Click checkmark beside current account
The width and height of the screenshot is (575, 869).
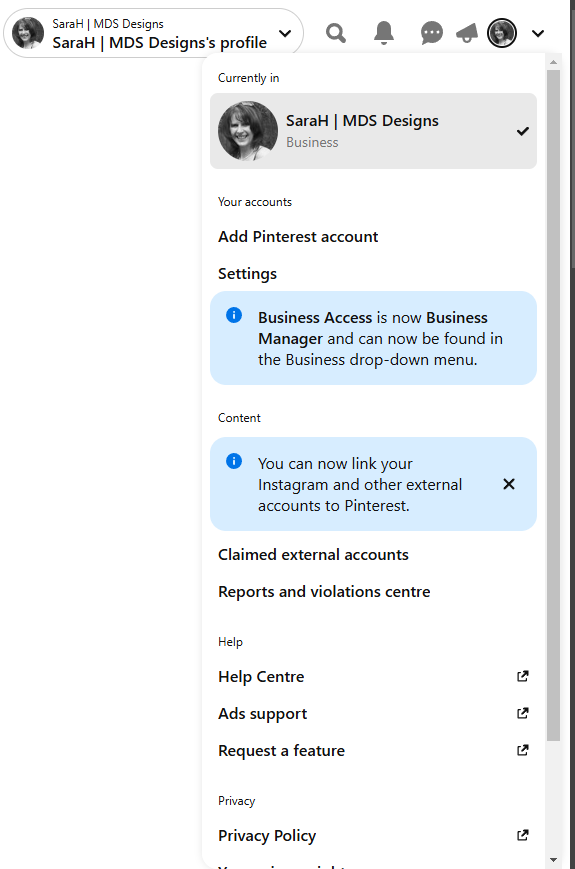pyautogui.click(x=522, y=131)
